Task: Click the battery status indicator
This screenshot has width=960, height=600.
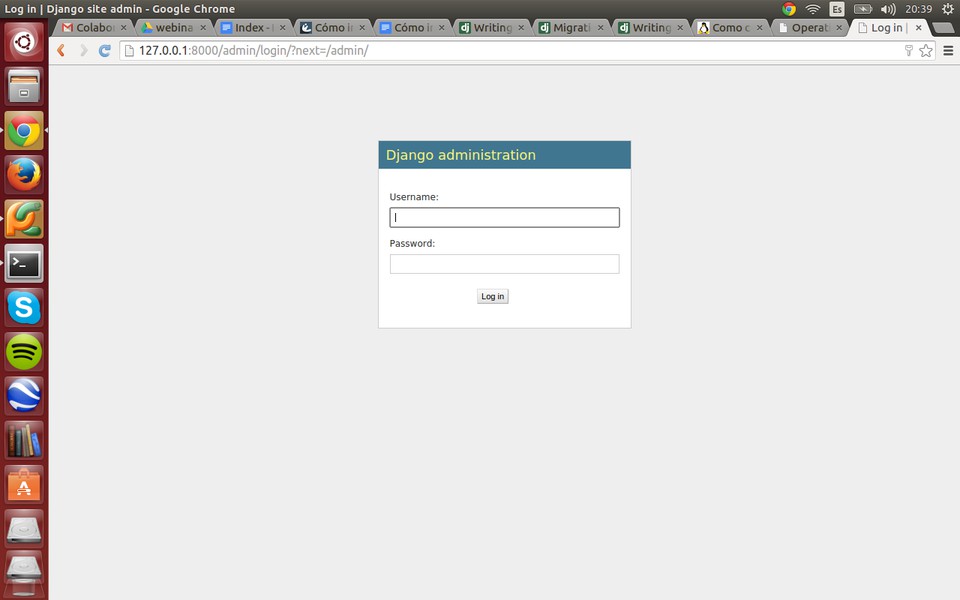Action: click(x=862, y=9)
